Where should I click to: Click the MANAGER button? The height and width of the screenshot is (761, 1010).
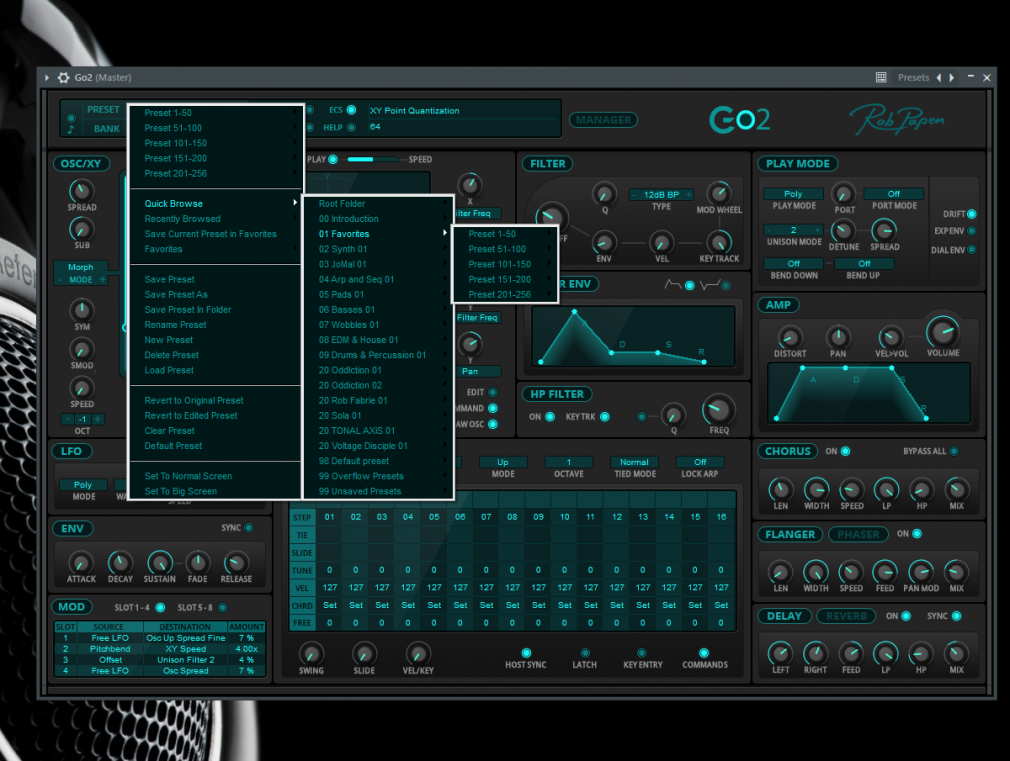click(x=604, y=120)
